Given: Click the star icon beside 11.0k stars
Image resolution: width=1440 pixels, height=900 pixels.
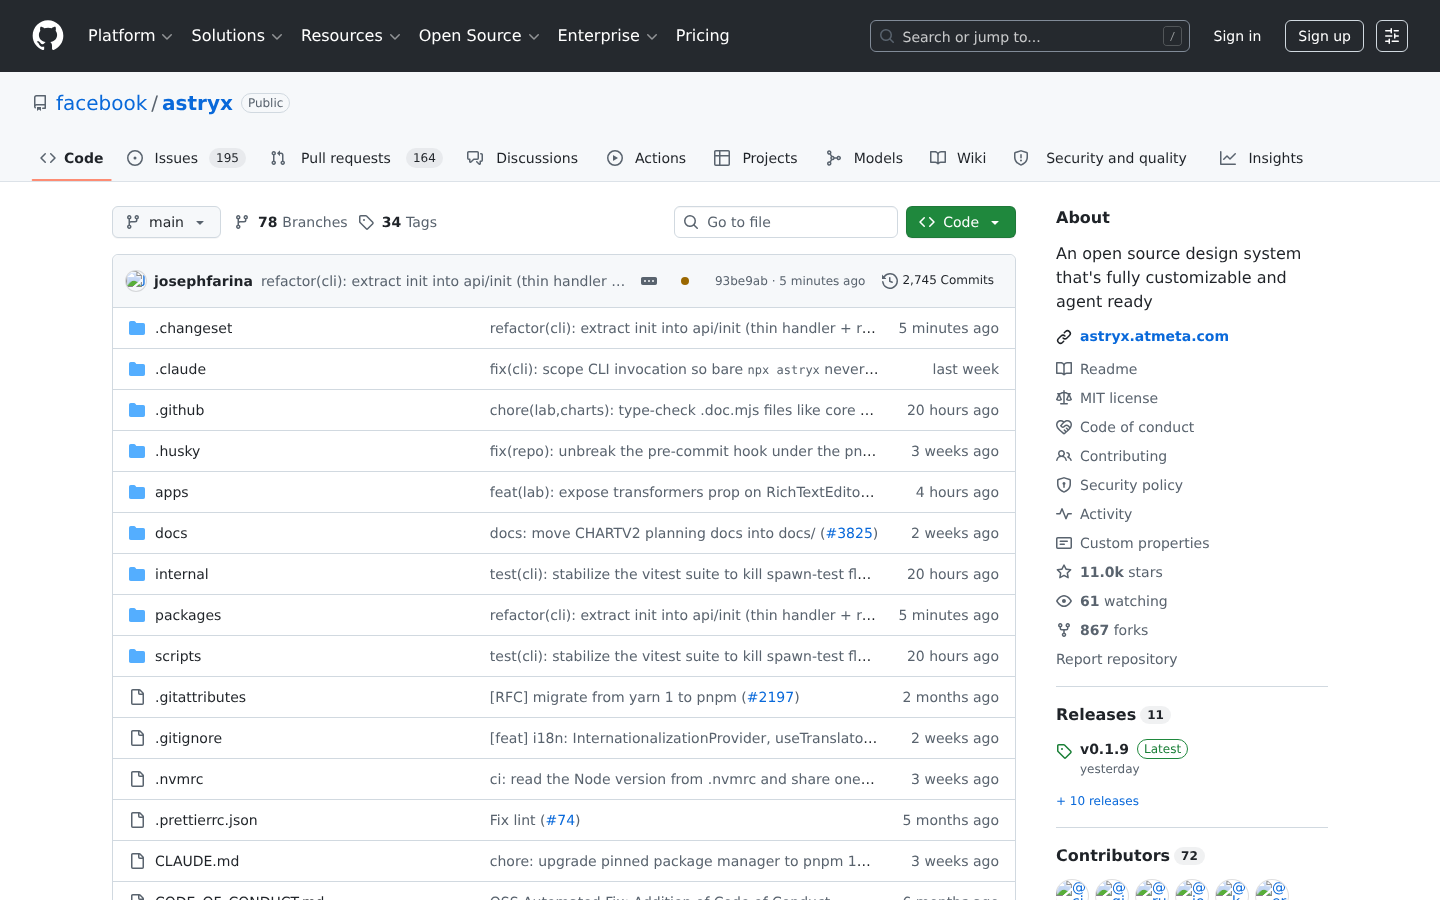Looking at the screenshot, I should click(x=1064, y=572).
